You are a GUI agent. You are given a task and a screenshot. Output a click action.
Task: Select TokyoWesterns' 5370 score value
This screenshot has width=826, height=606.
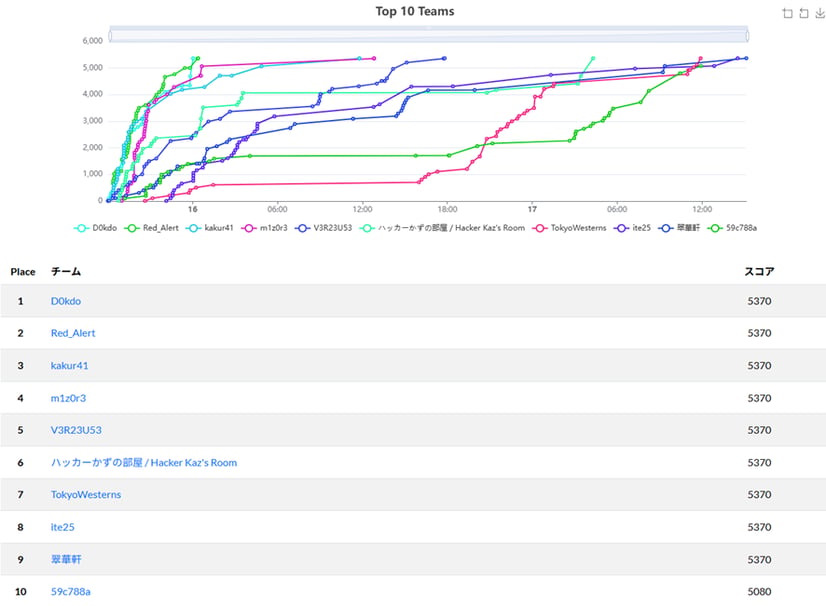click(759, 495)
